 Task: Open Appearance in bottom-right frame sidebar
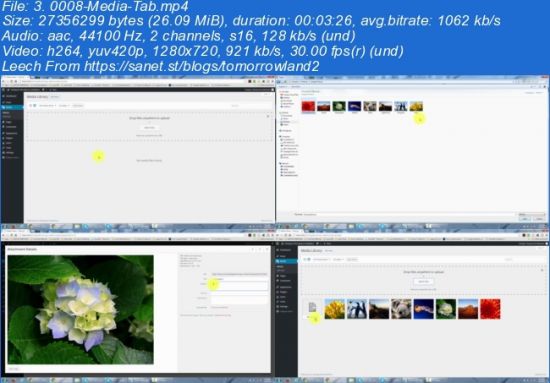286,287
